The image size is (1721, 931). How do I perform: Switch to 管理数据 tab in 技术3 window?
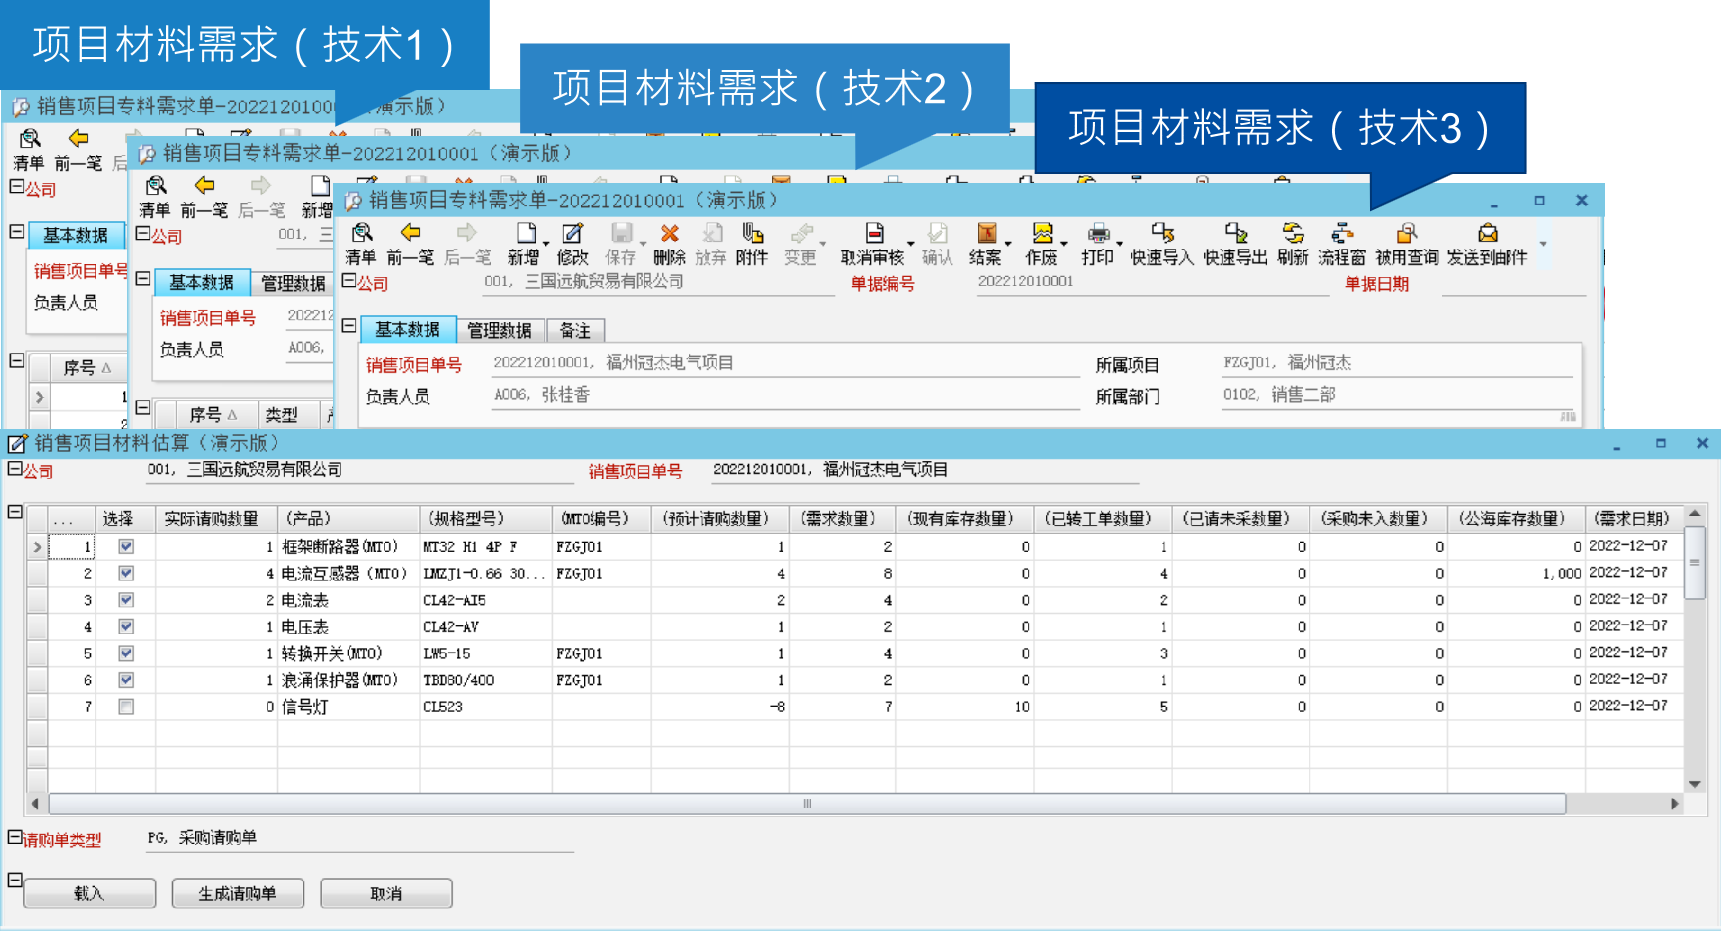point(500,330)
